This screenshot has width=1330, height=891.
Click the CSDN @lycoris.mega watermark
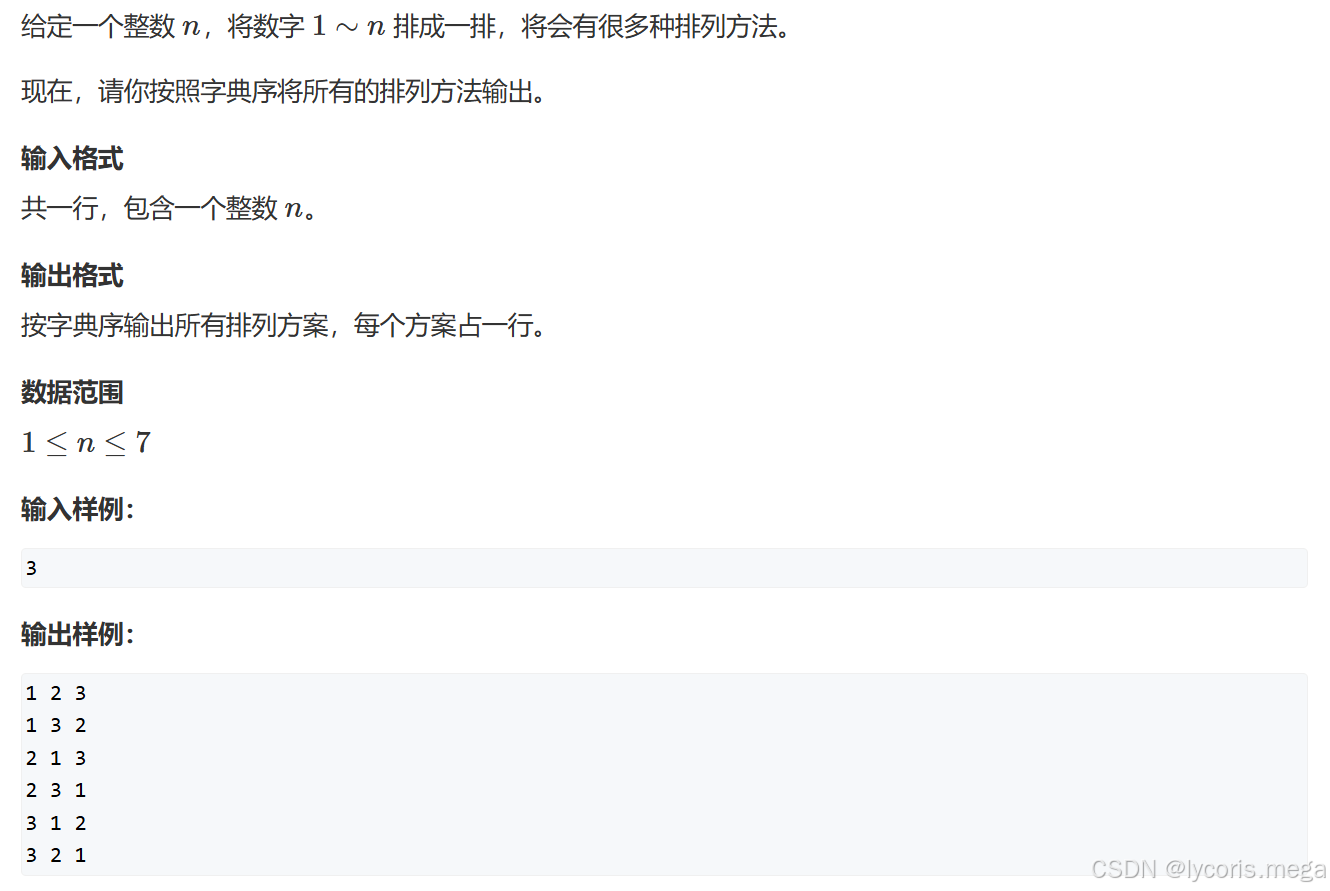pos(1208,868)
